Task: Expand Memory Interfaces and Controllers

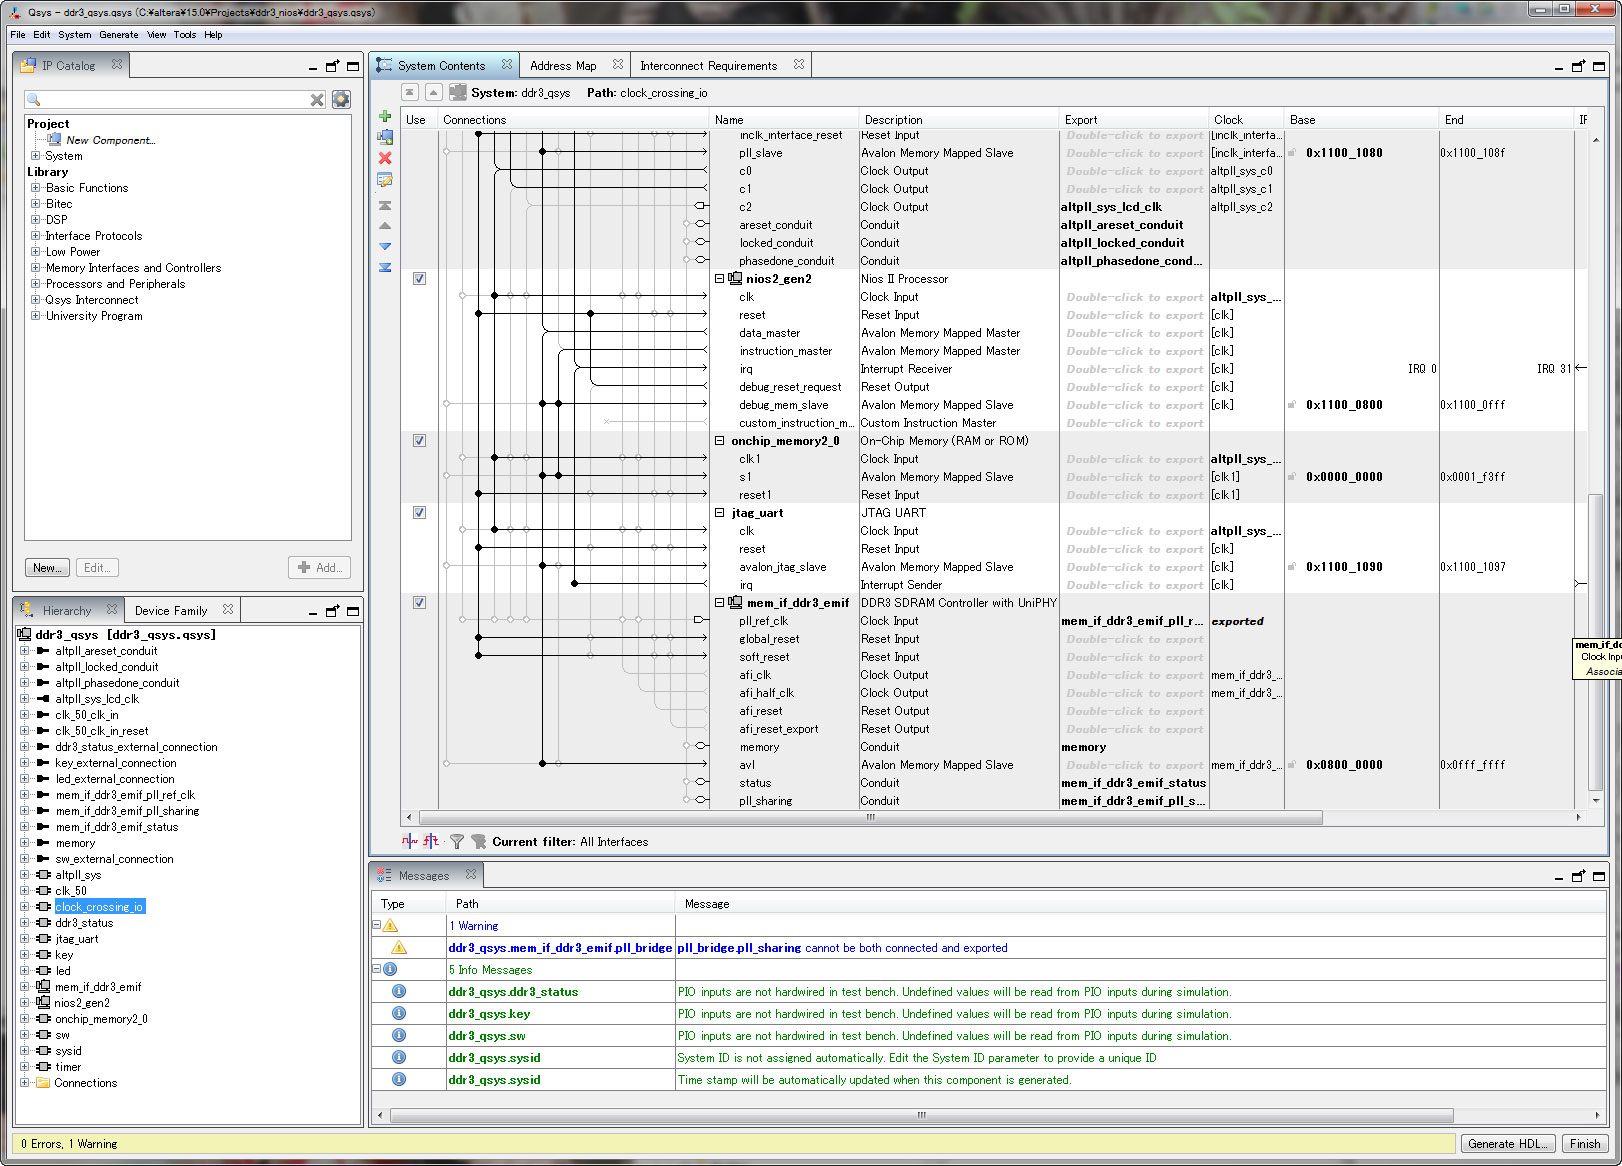Action: [x=36, y=268]
